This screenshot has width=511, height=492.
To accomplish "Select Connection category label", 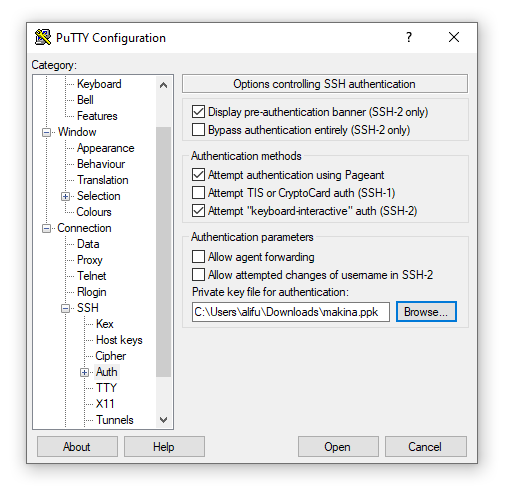I will point(84,228).
